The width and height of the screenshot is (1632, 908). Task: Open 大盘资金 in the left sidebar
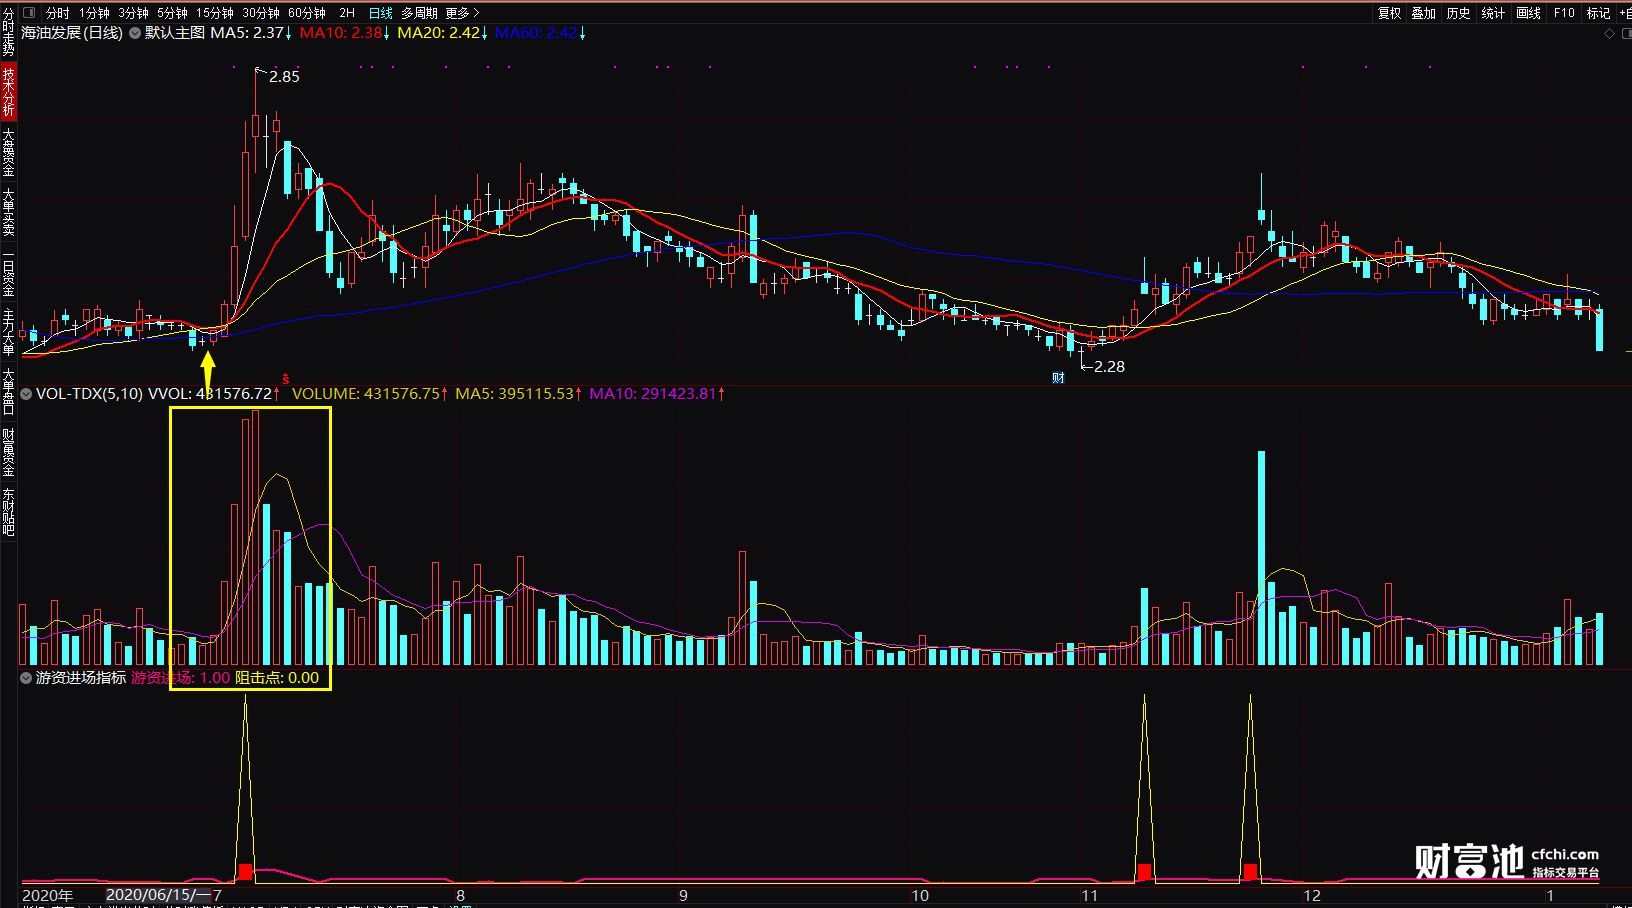coord(8,152)
